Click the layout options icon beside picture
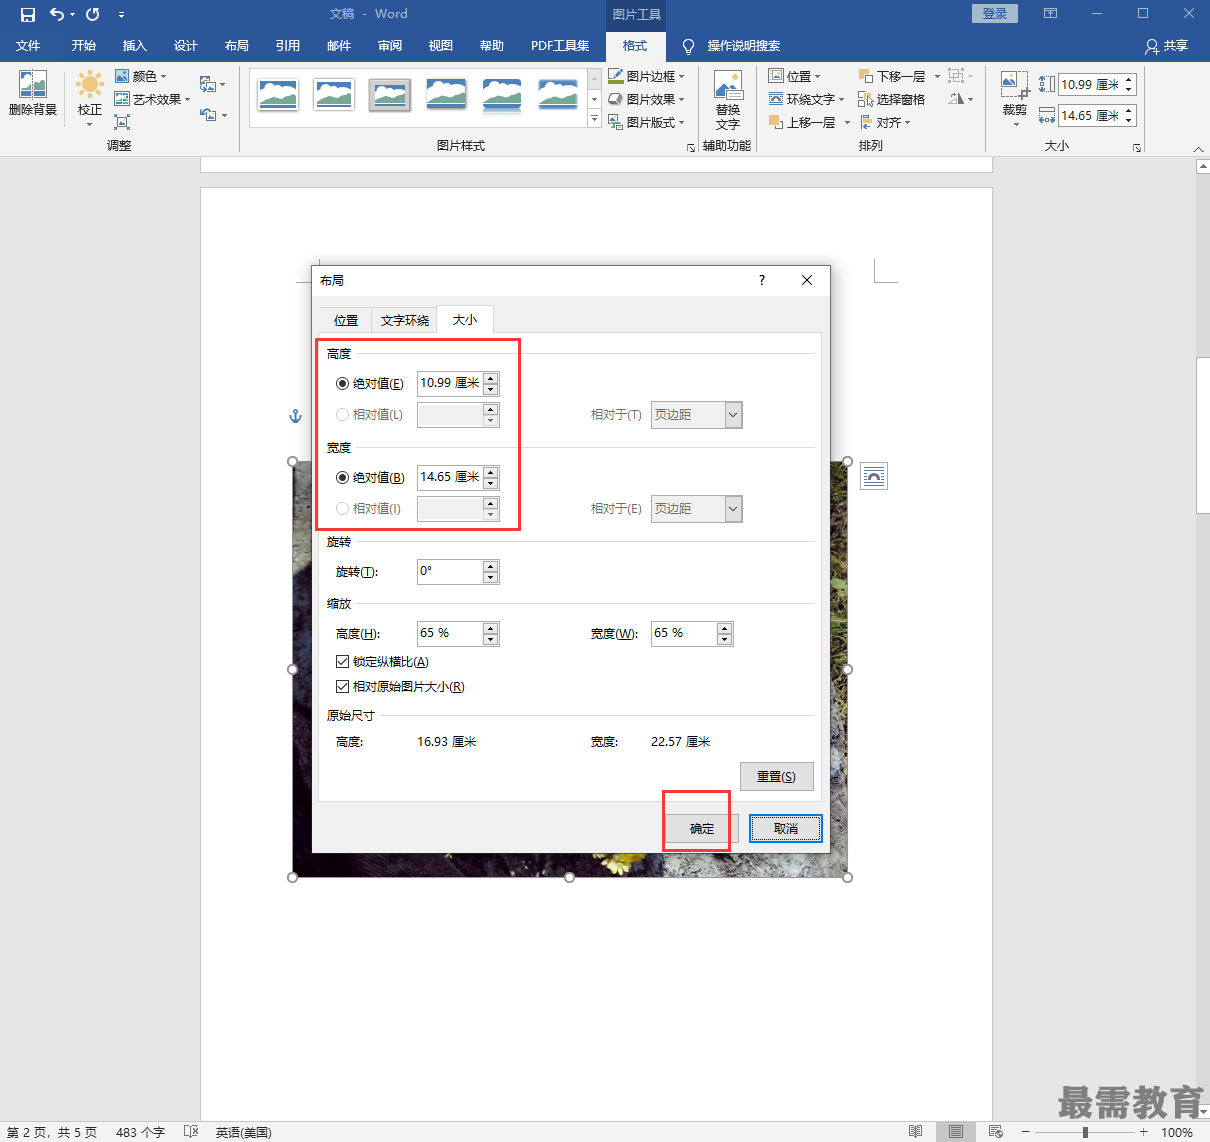 (x=873, y=476)
